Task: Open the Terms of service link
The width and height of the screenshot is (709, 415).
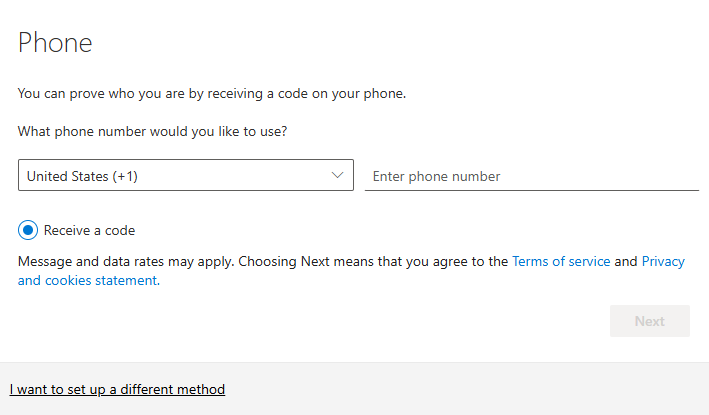Action: click(561, 261)
